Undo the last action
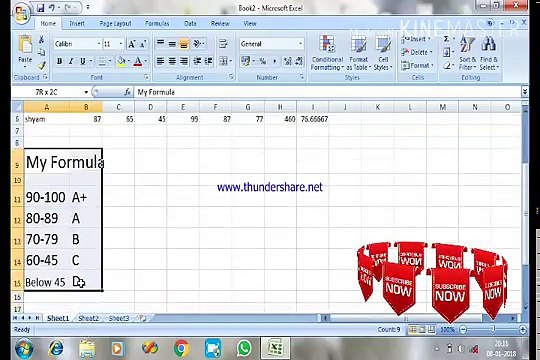Screen dimensions: 540x360 click(52, 7)
